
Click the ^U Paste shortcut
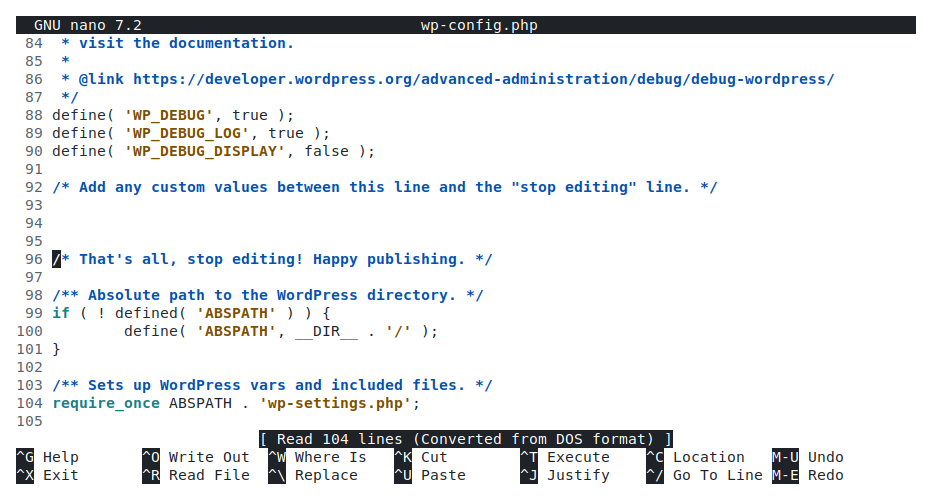430,475
